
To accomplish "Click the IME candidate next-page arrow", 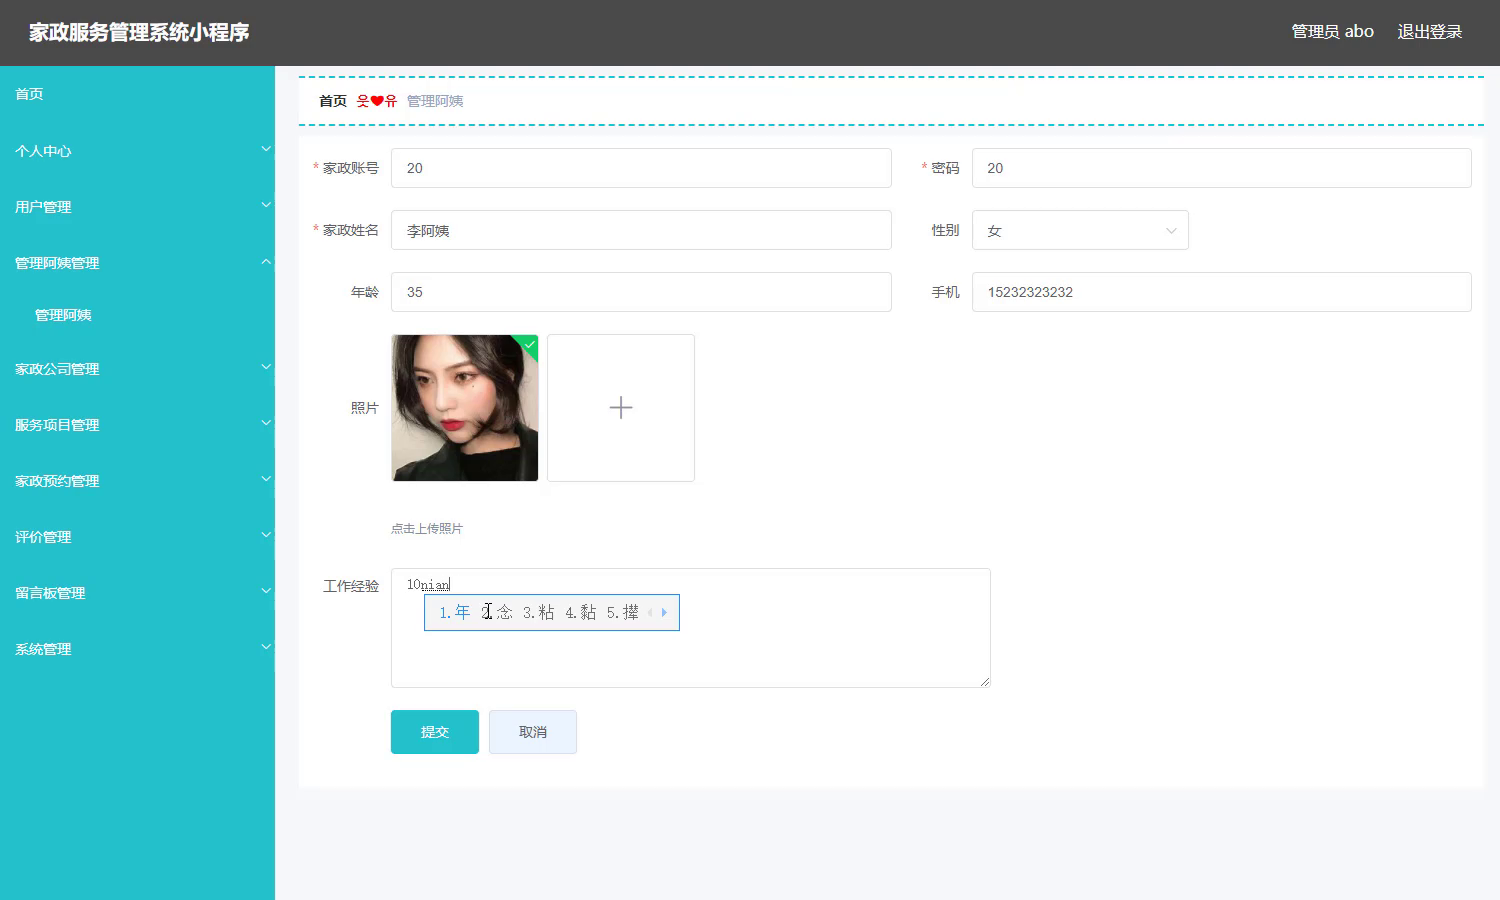I will (664, 612).
